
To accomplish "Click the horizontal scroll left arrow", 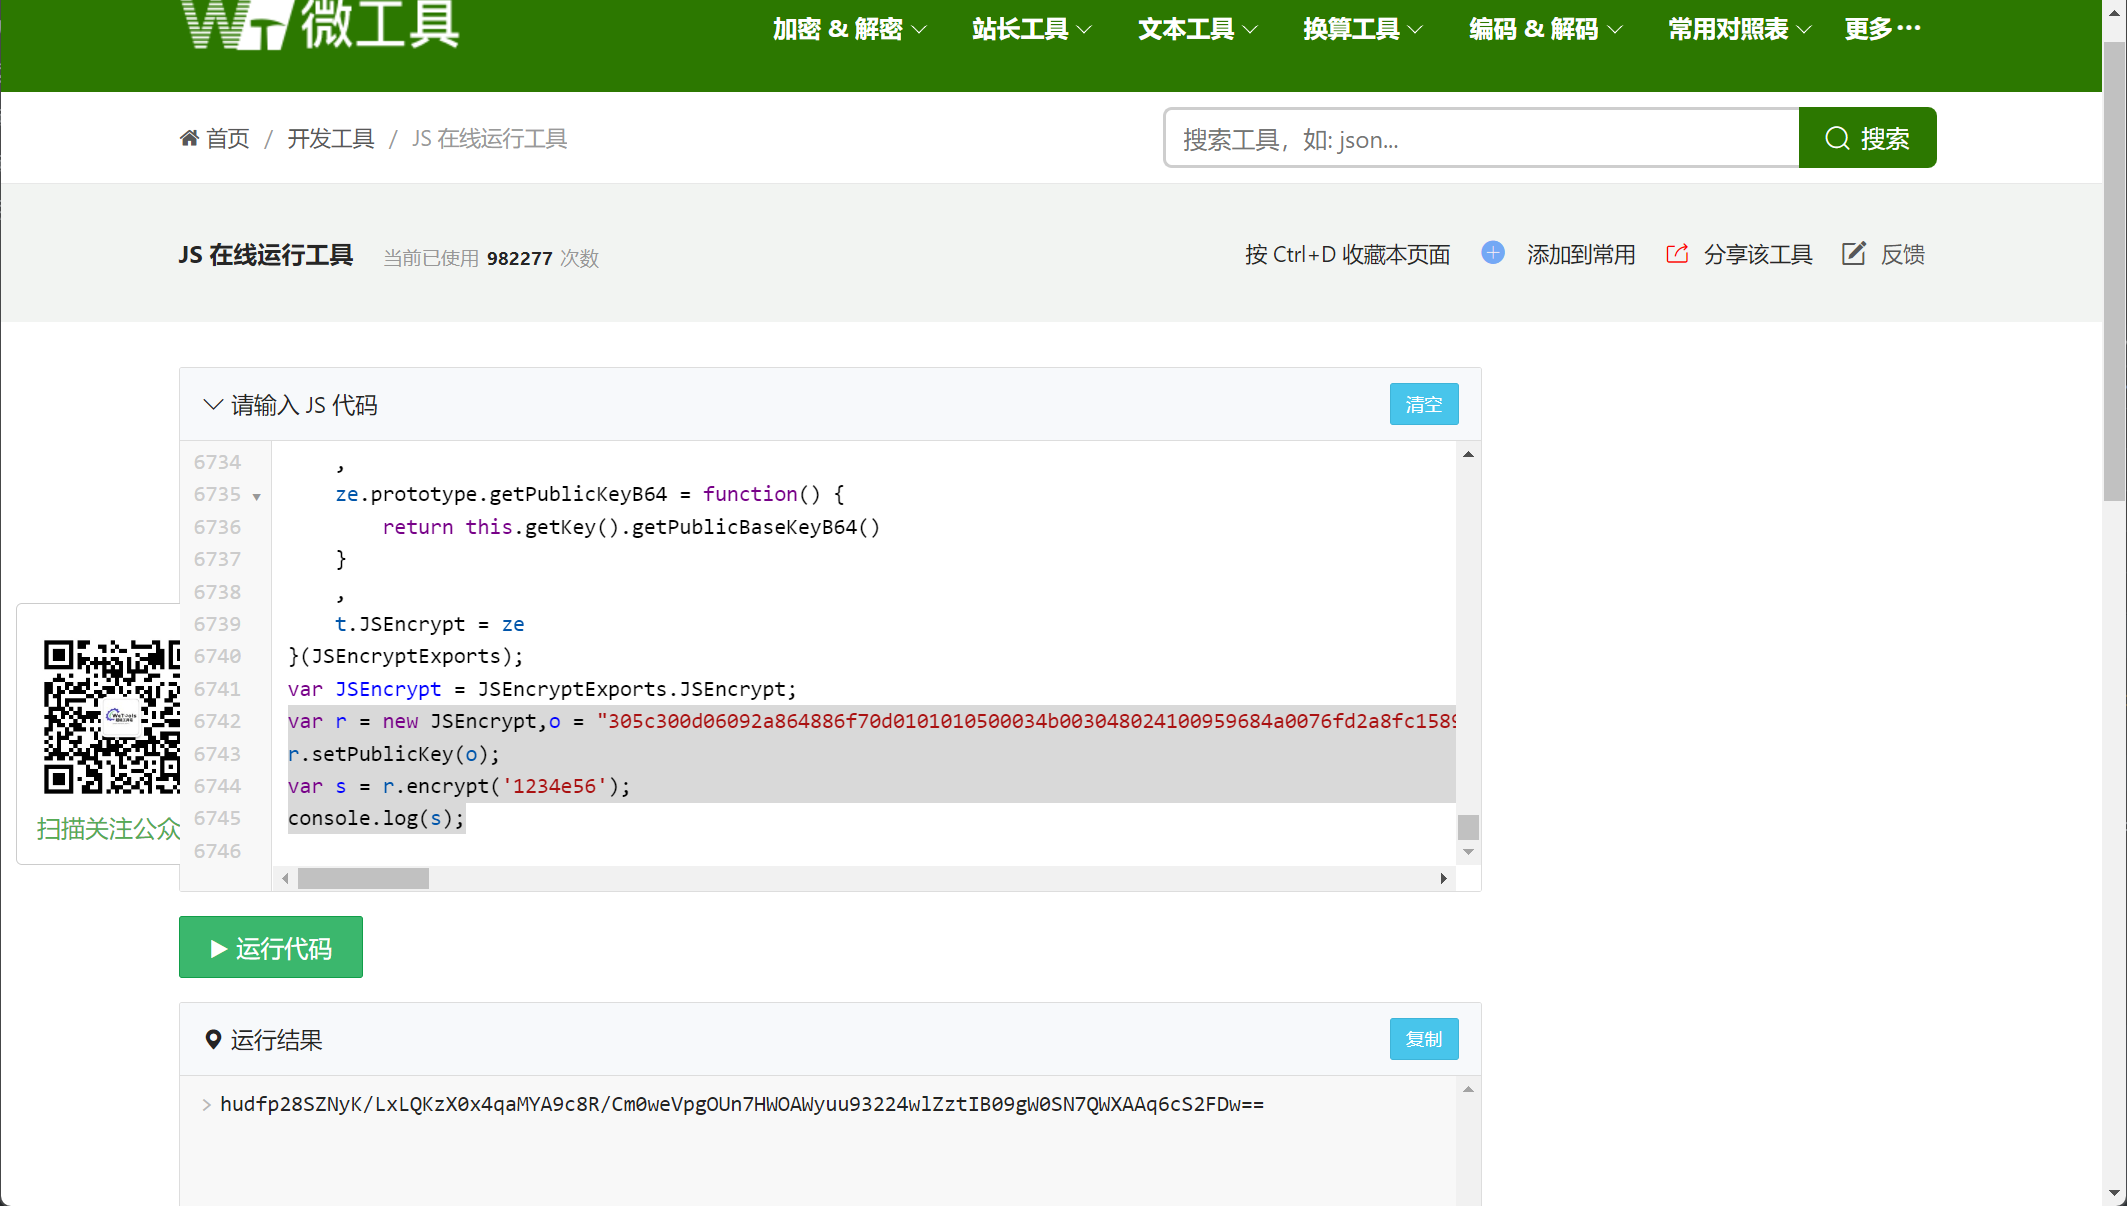I will click(x=285, y=878).
